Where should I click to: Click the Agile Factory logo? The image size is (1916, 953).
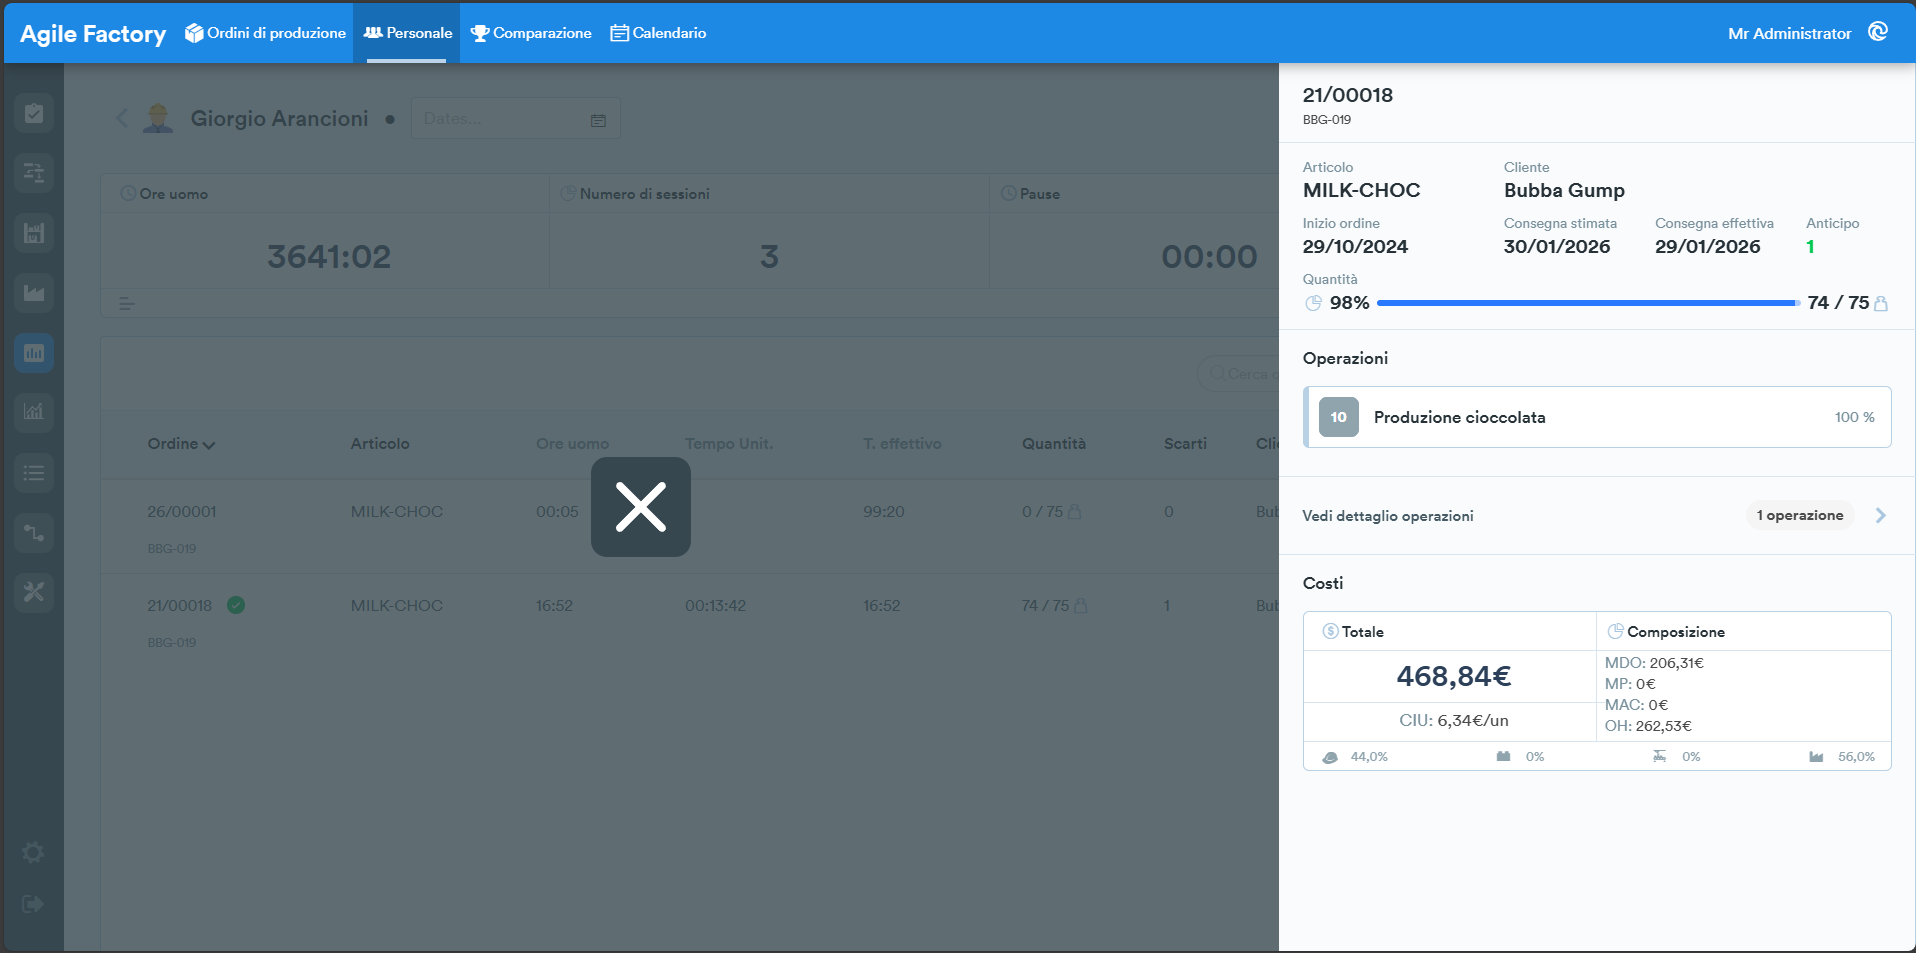click(93, 34)
